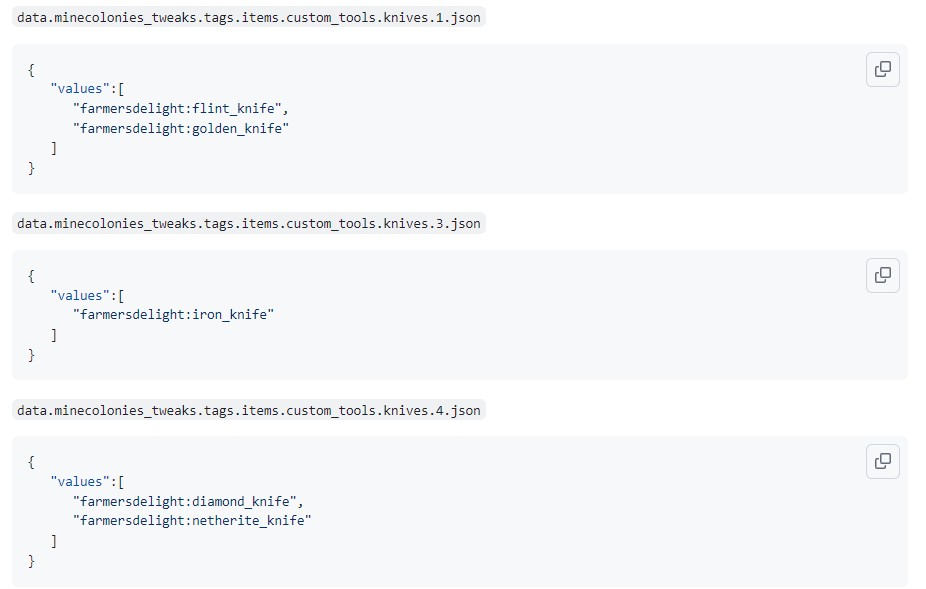Click the "farmersdelight:golden_knife" string
926x589 pixels.
(180, 128)
